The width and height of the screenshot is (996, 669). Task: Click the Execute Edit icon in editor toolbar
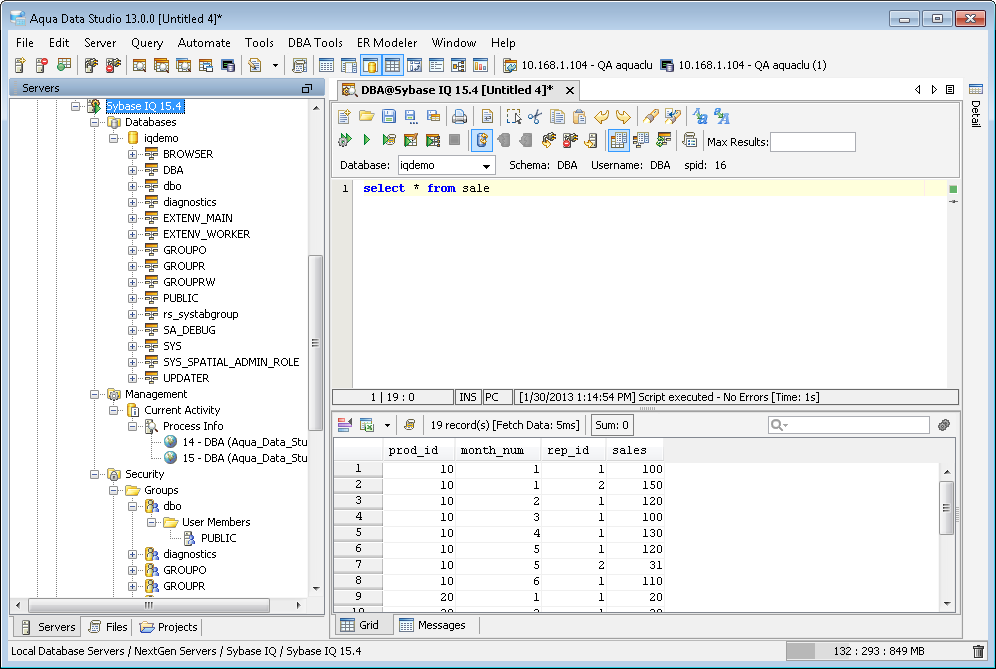click(411, 140)
